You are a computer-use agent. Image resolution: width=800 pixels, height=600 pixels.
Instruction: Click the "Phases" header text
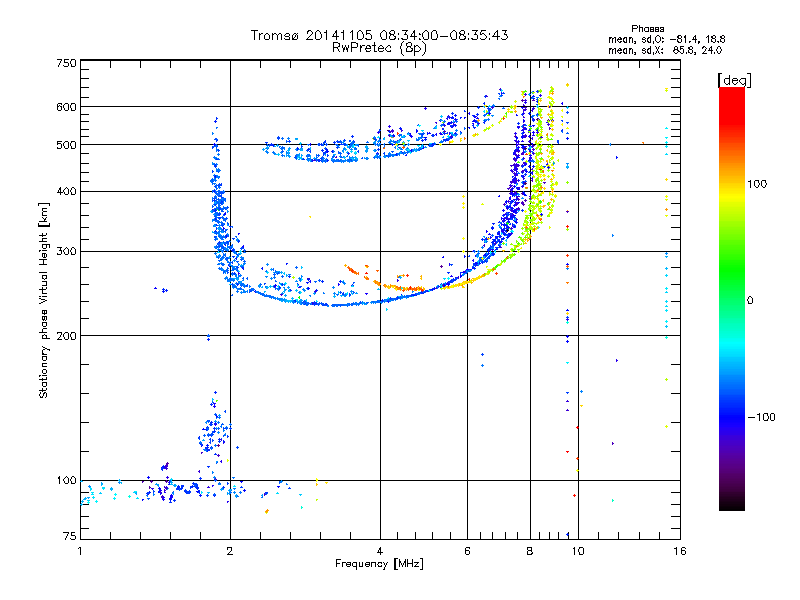click(647, 29)
